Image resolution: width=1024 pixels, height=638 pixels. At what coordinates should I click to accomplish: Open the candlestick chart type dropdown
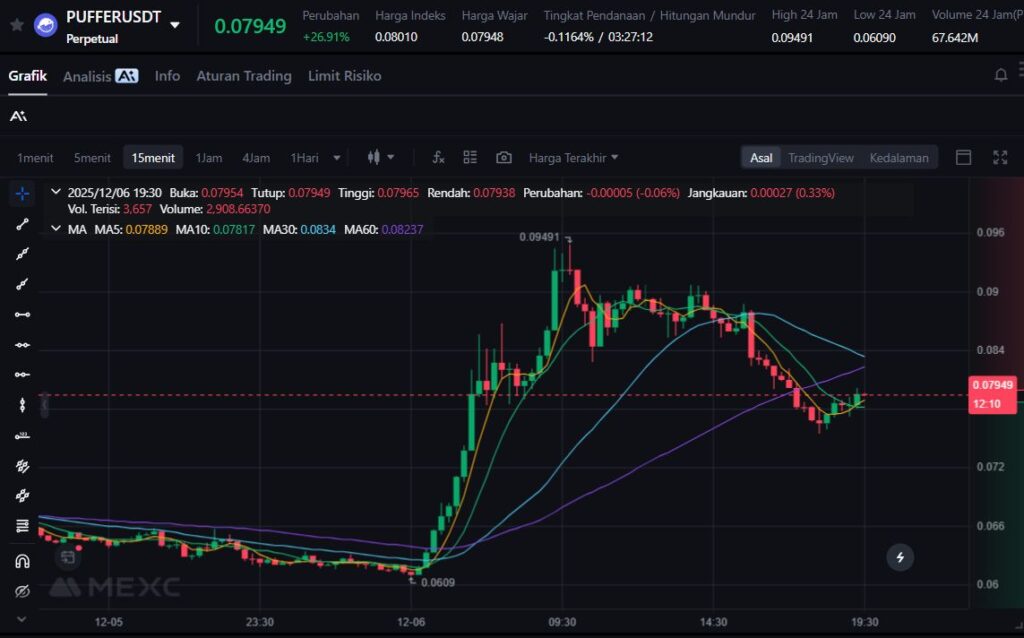[381, 158]
